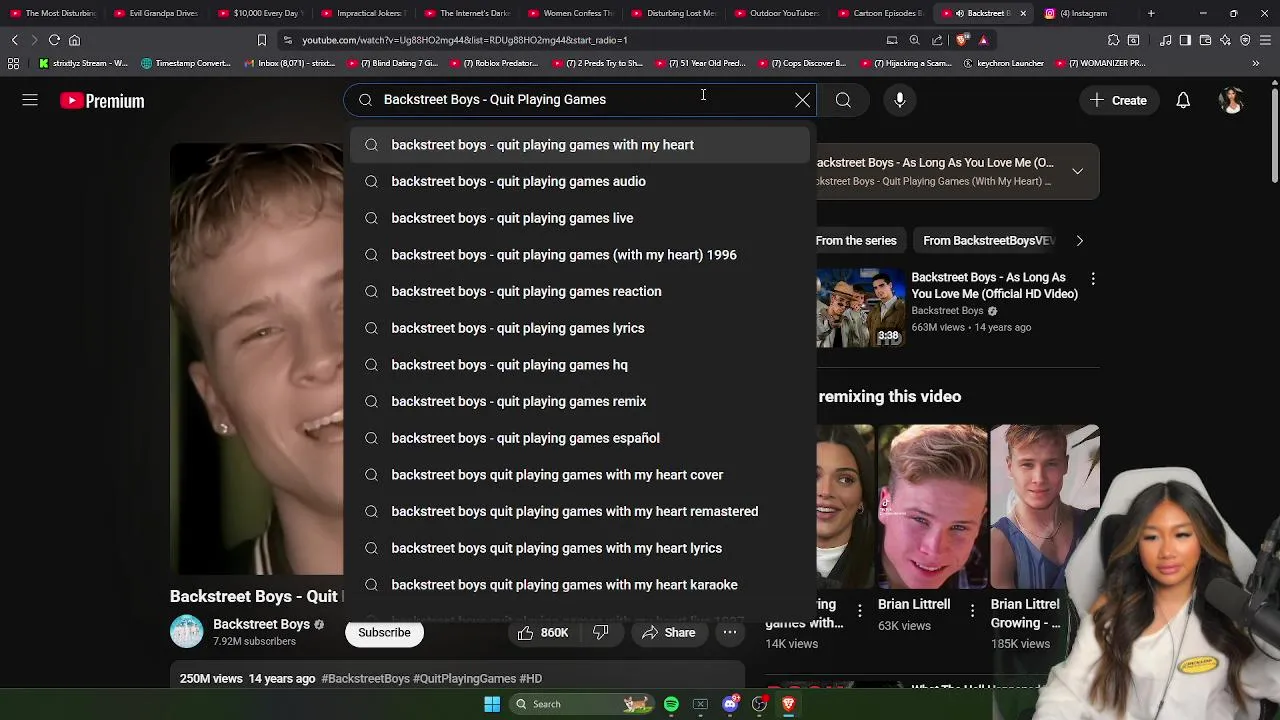The width and height of the screenshot is (1280, 720).
Task: Go back with the browser back arrow
Action: point(14,40)
